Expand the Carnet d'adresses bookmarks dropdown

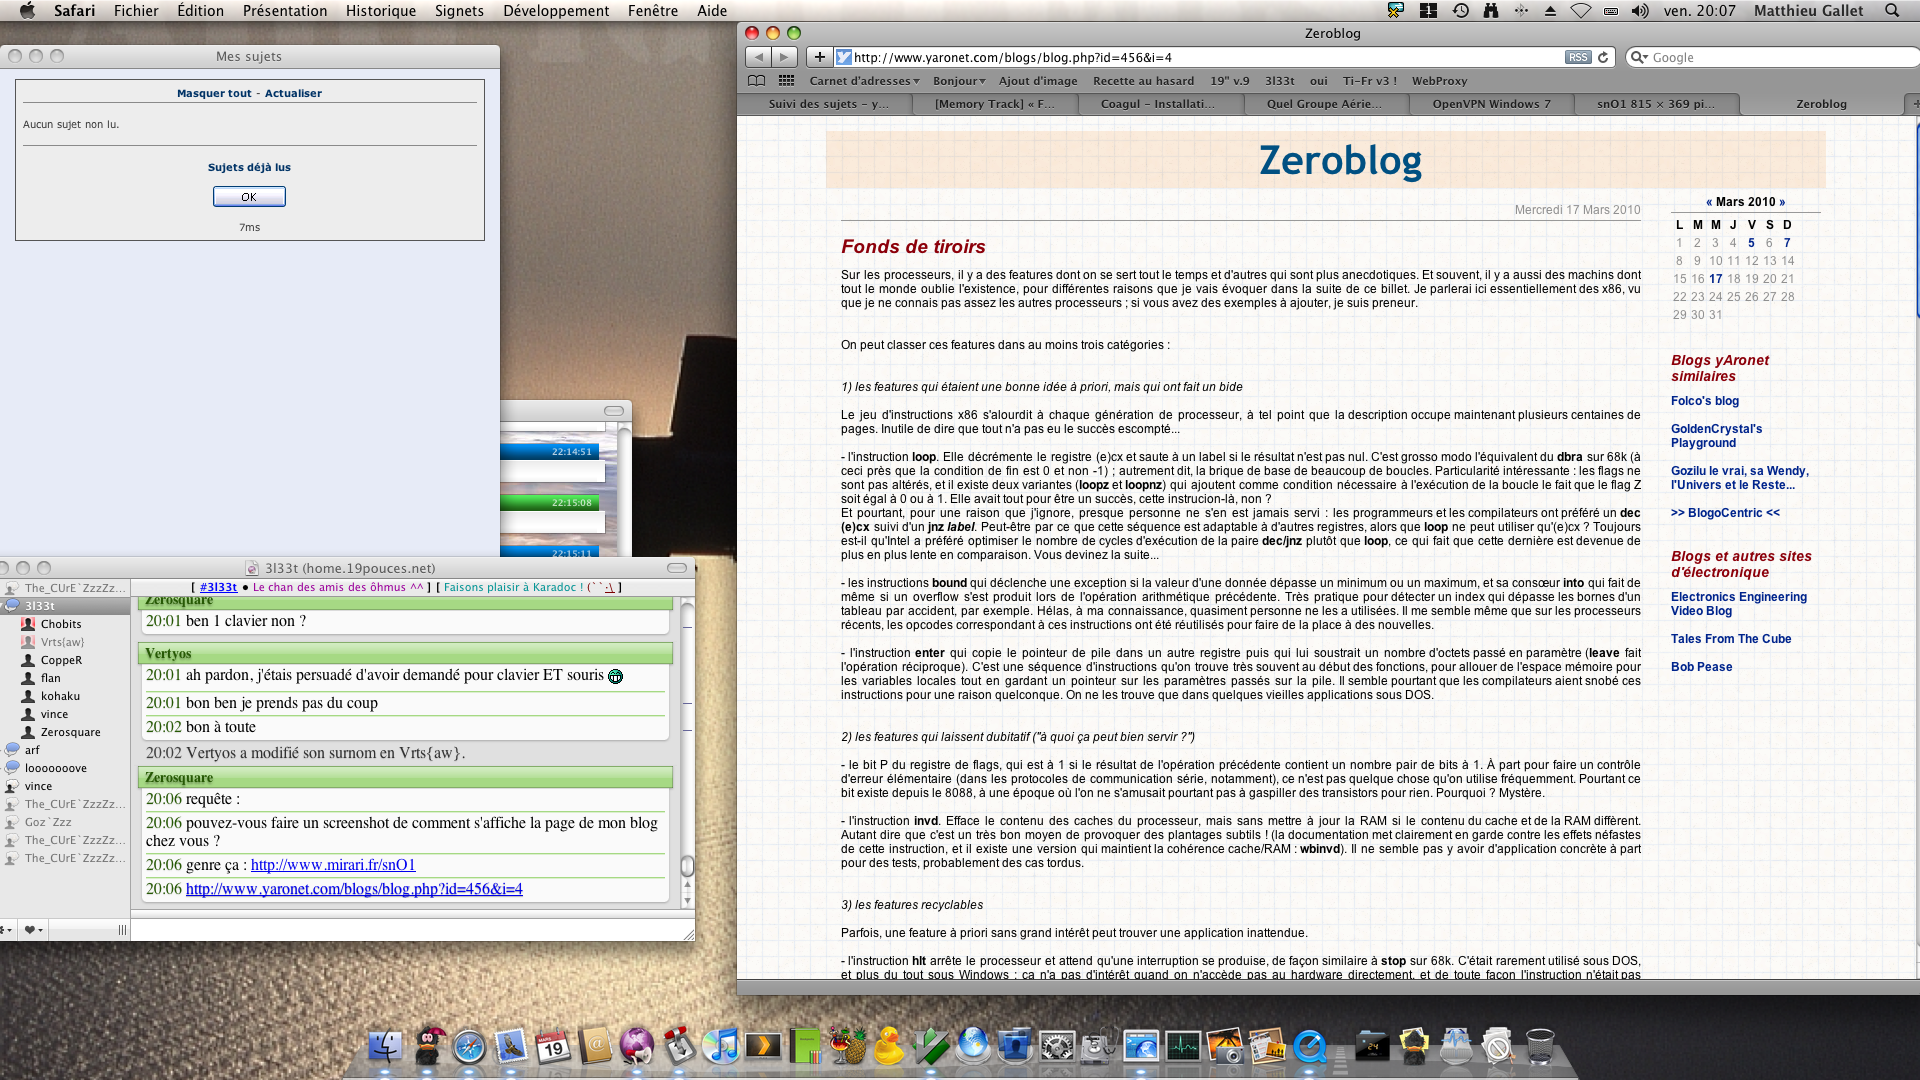click(x=864, y=81)
